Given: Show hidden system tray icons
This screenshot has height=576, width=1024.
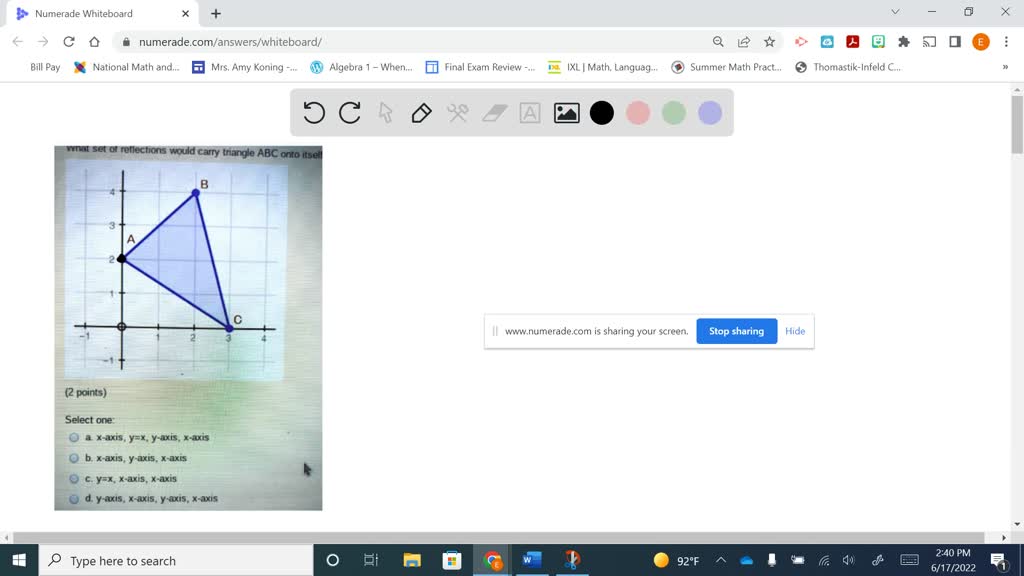Looking at the screenshot, I should pos(720,560).
